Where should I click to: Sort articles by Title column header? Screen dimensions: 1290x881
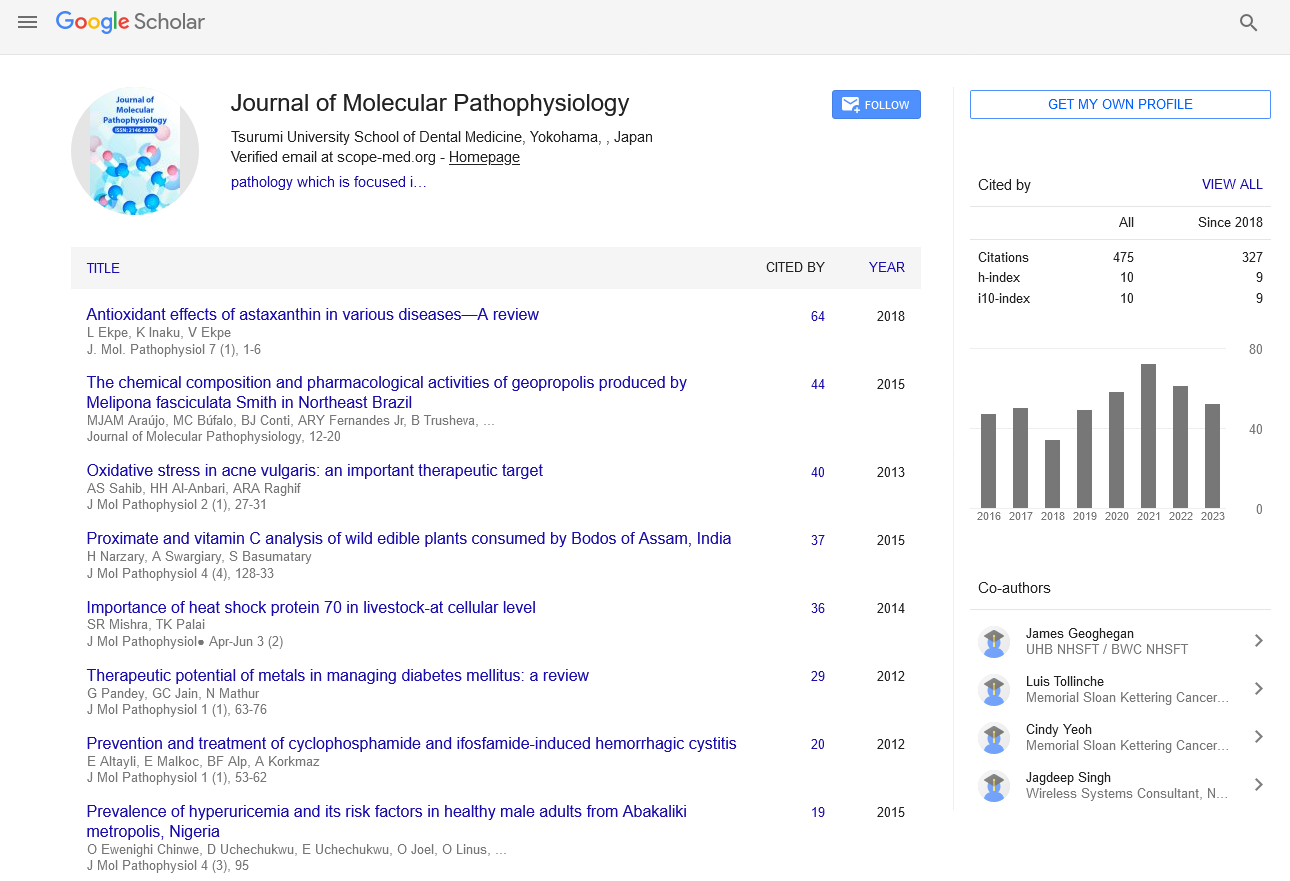pos(103,268)
